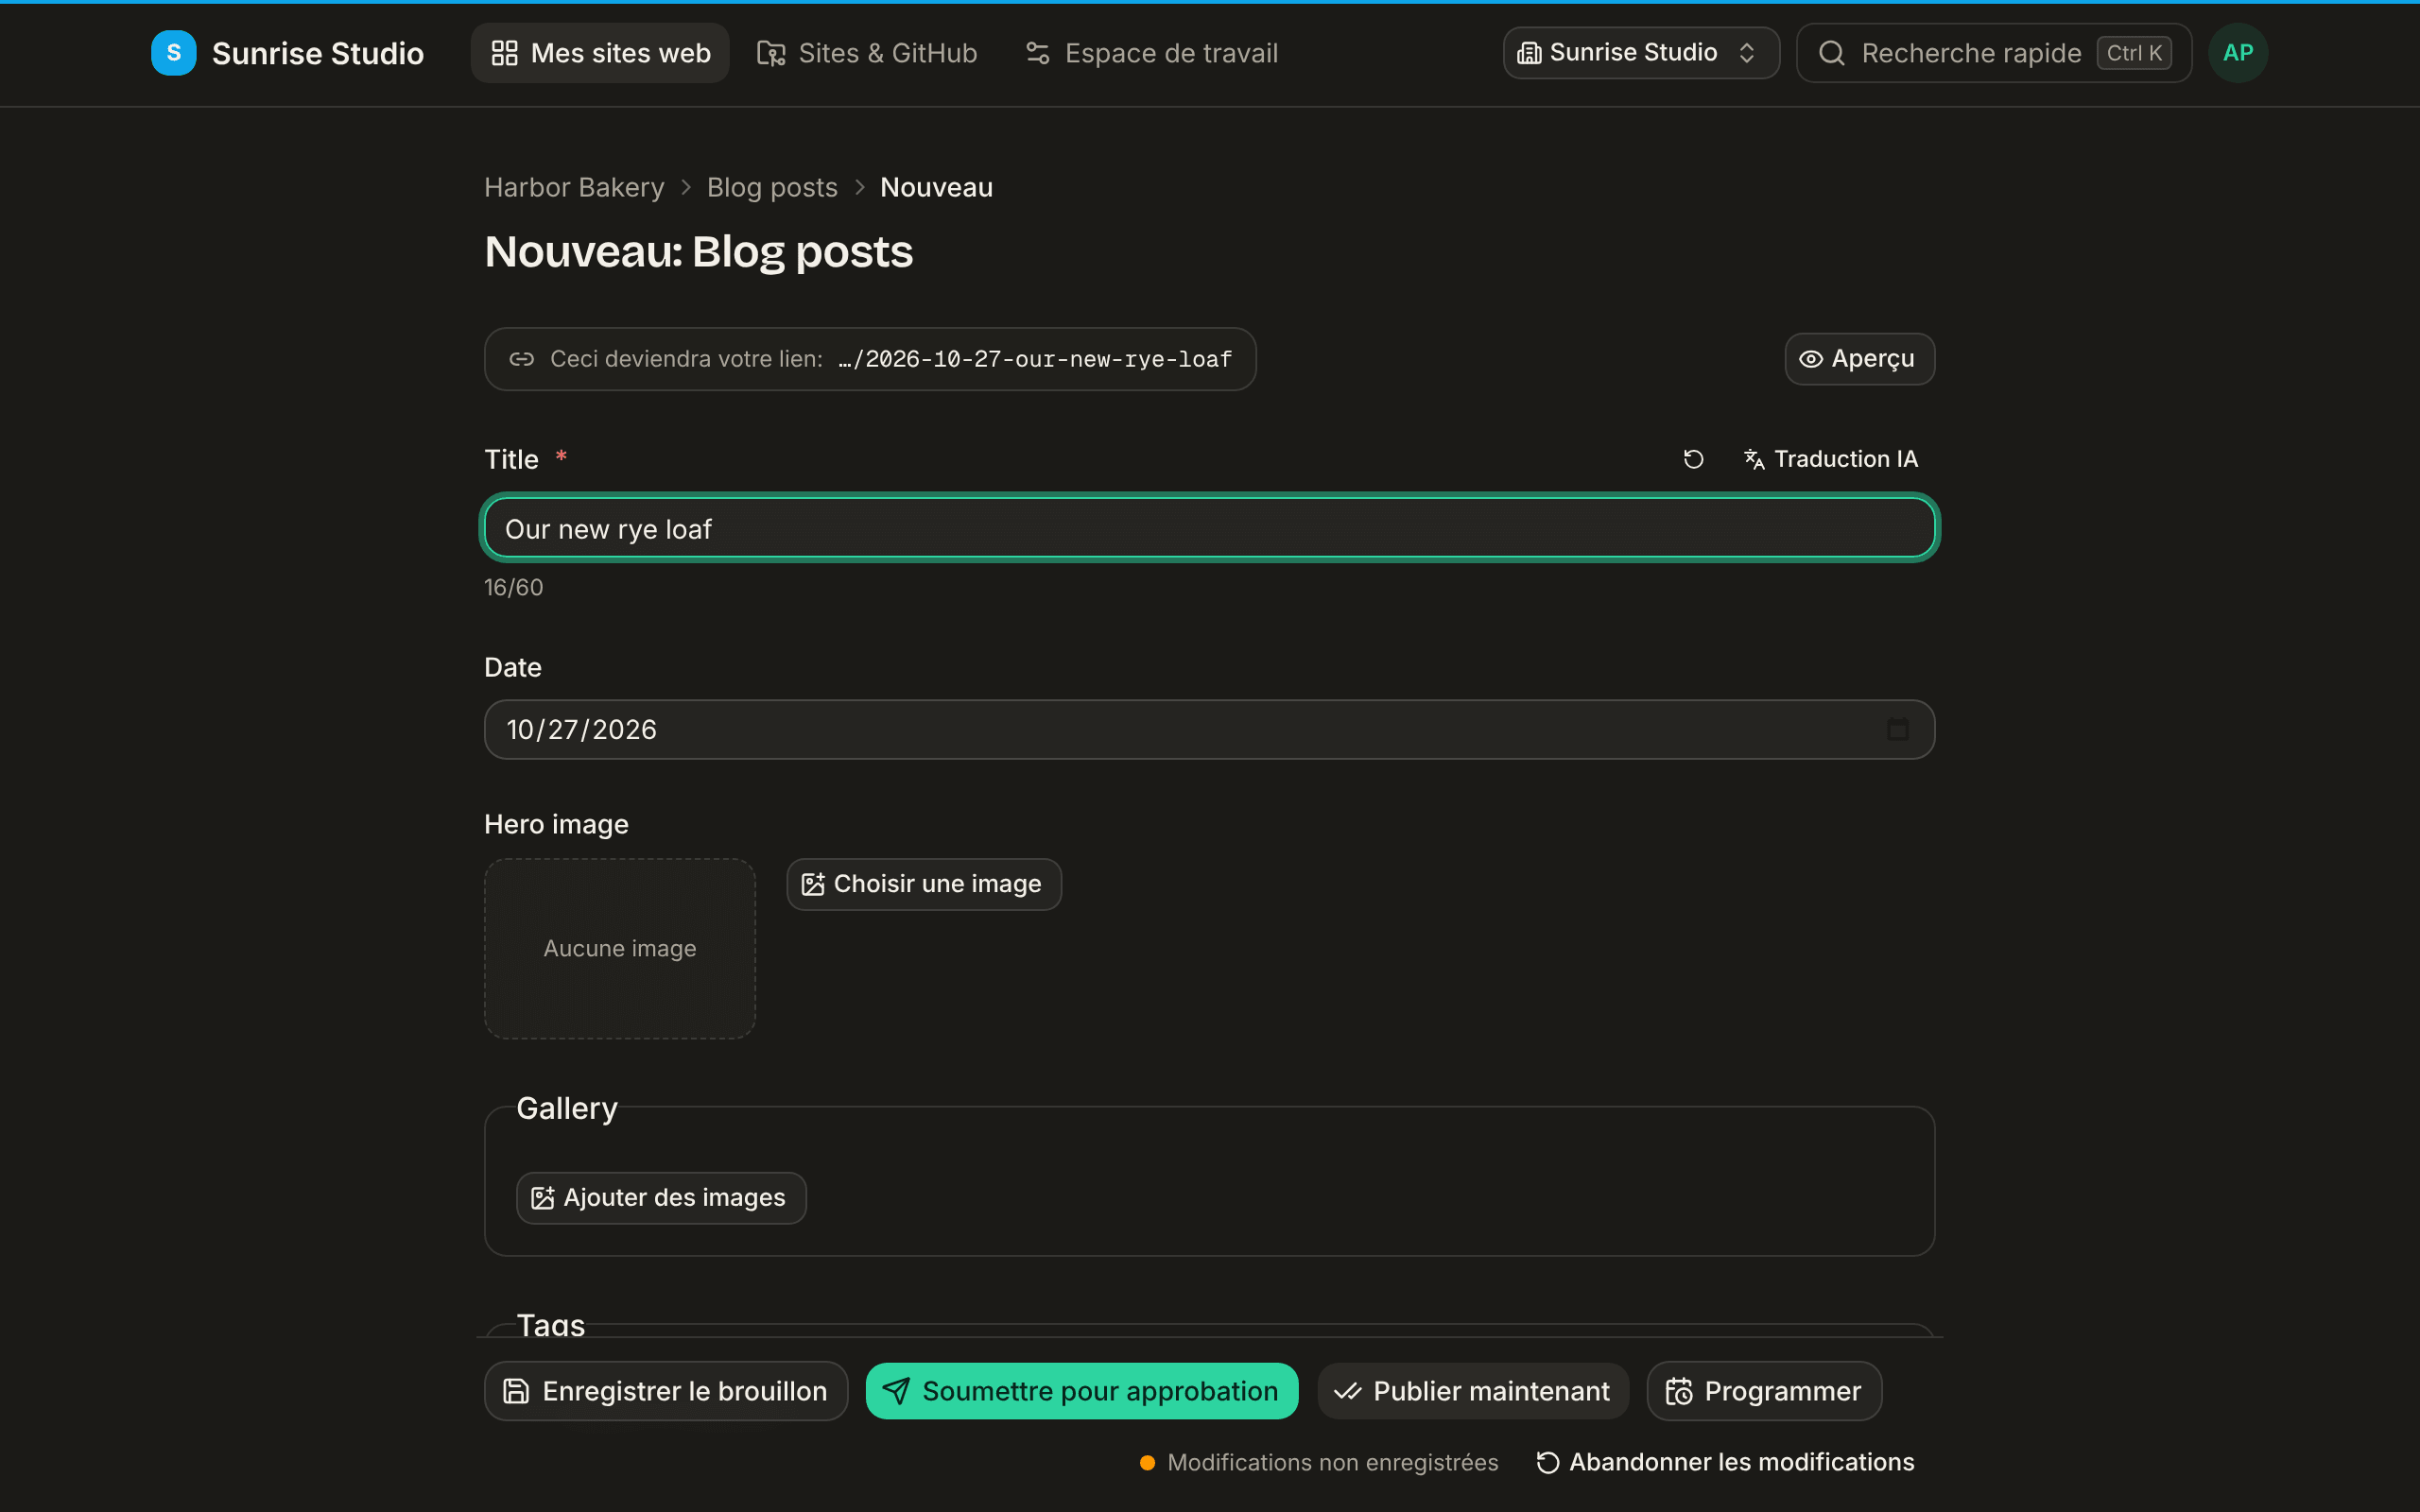
Task: Click the magnifier icon in Recherche rapide
Action: coord(1832,53)
